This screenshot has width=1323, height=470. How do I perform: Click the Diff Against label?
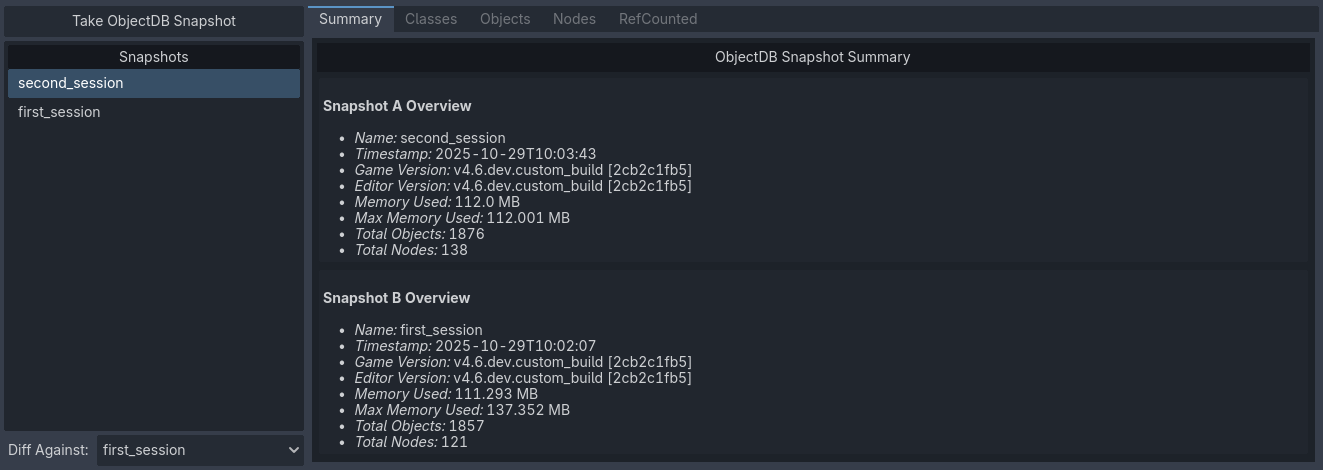pos(48,450)
